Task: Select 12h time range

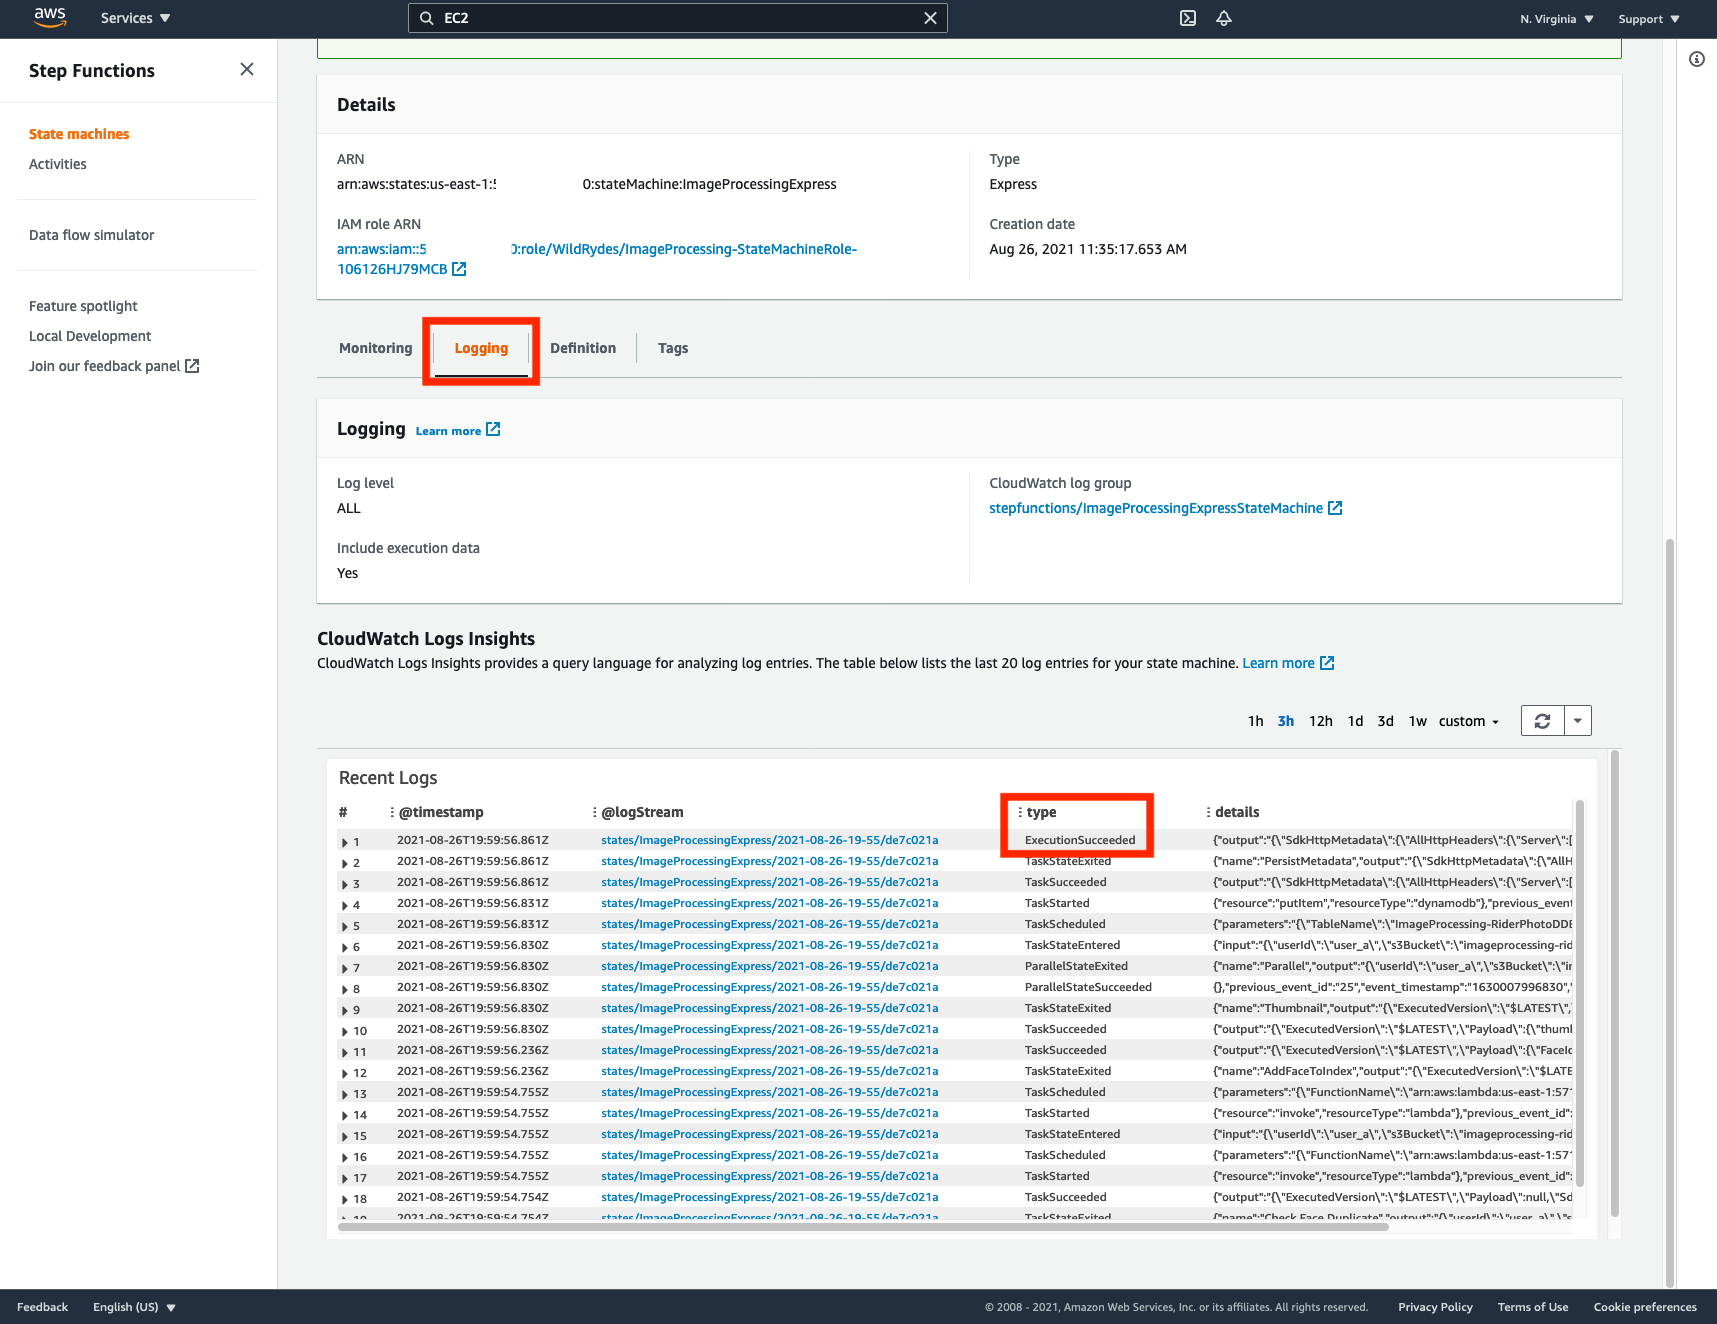Action: point(1321,721)
